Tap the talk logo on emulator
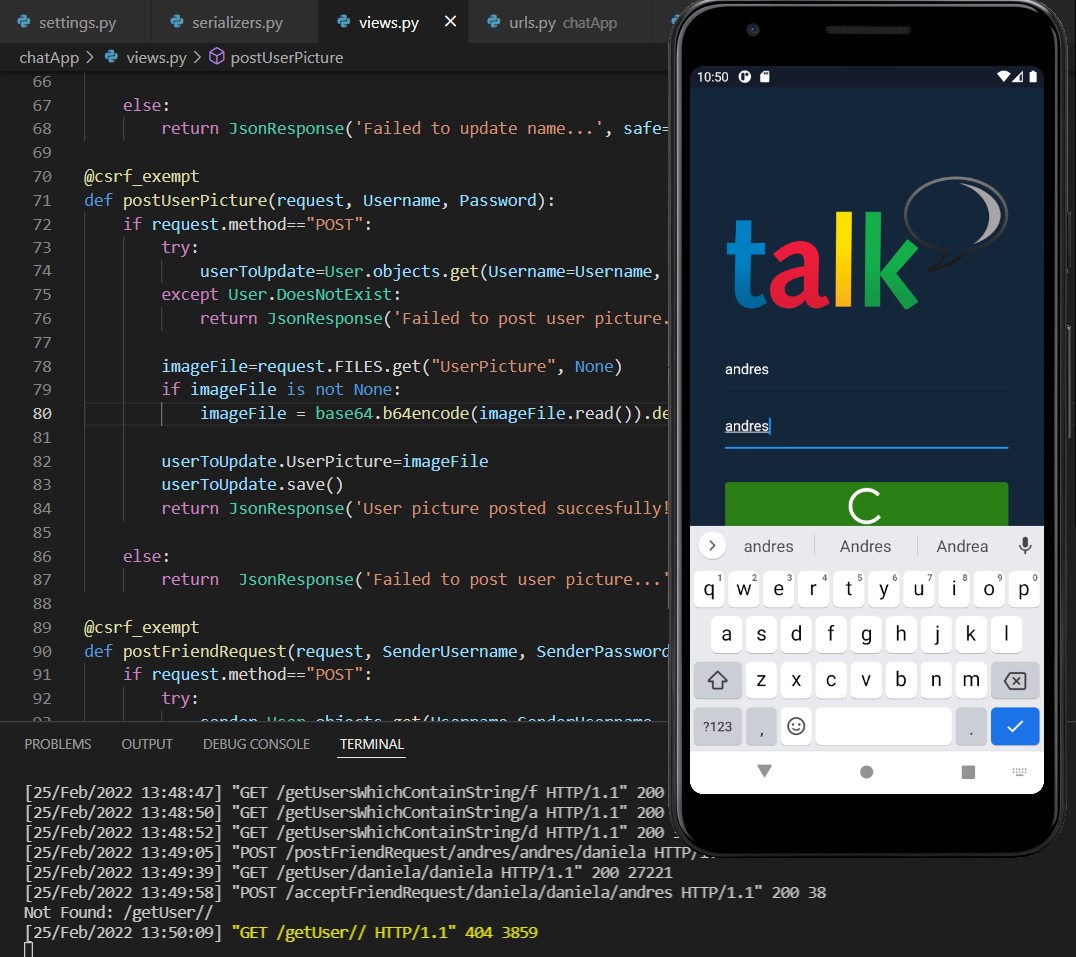The width and height of the screenshot is (1076, 957). point(866,245)
